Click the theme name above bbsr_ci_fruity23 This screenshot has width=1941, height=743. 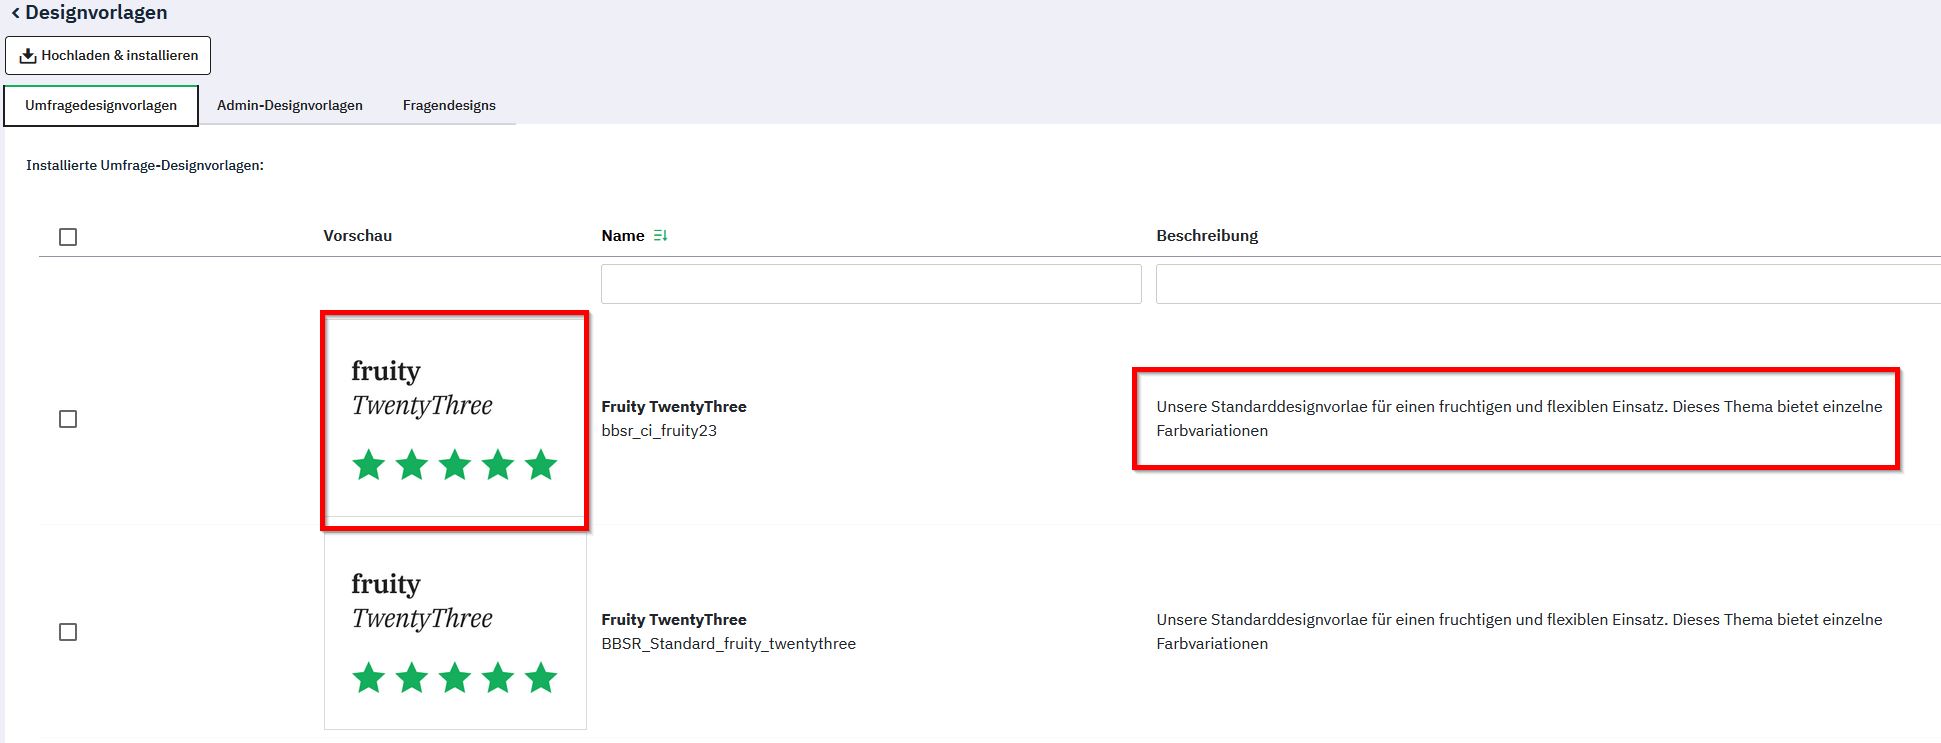[x=673, y=407]
